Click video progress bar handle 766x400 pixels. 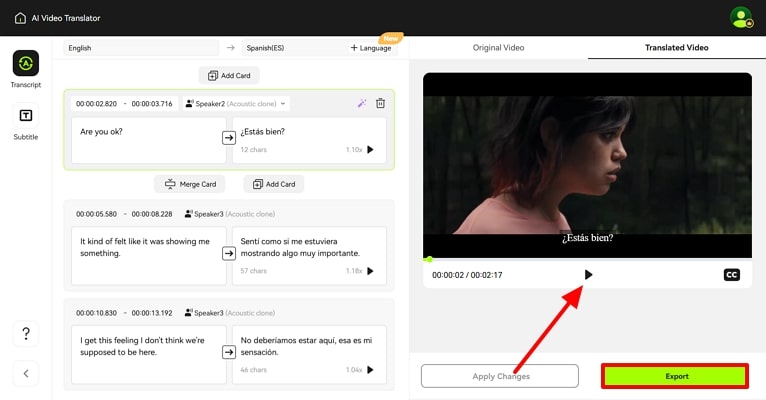point(429,259)
